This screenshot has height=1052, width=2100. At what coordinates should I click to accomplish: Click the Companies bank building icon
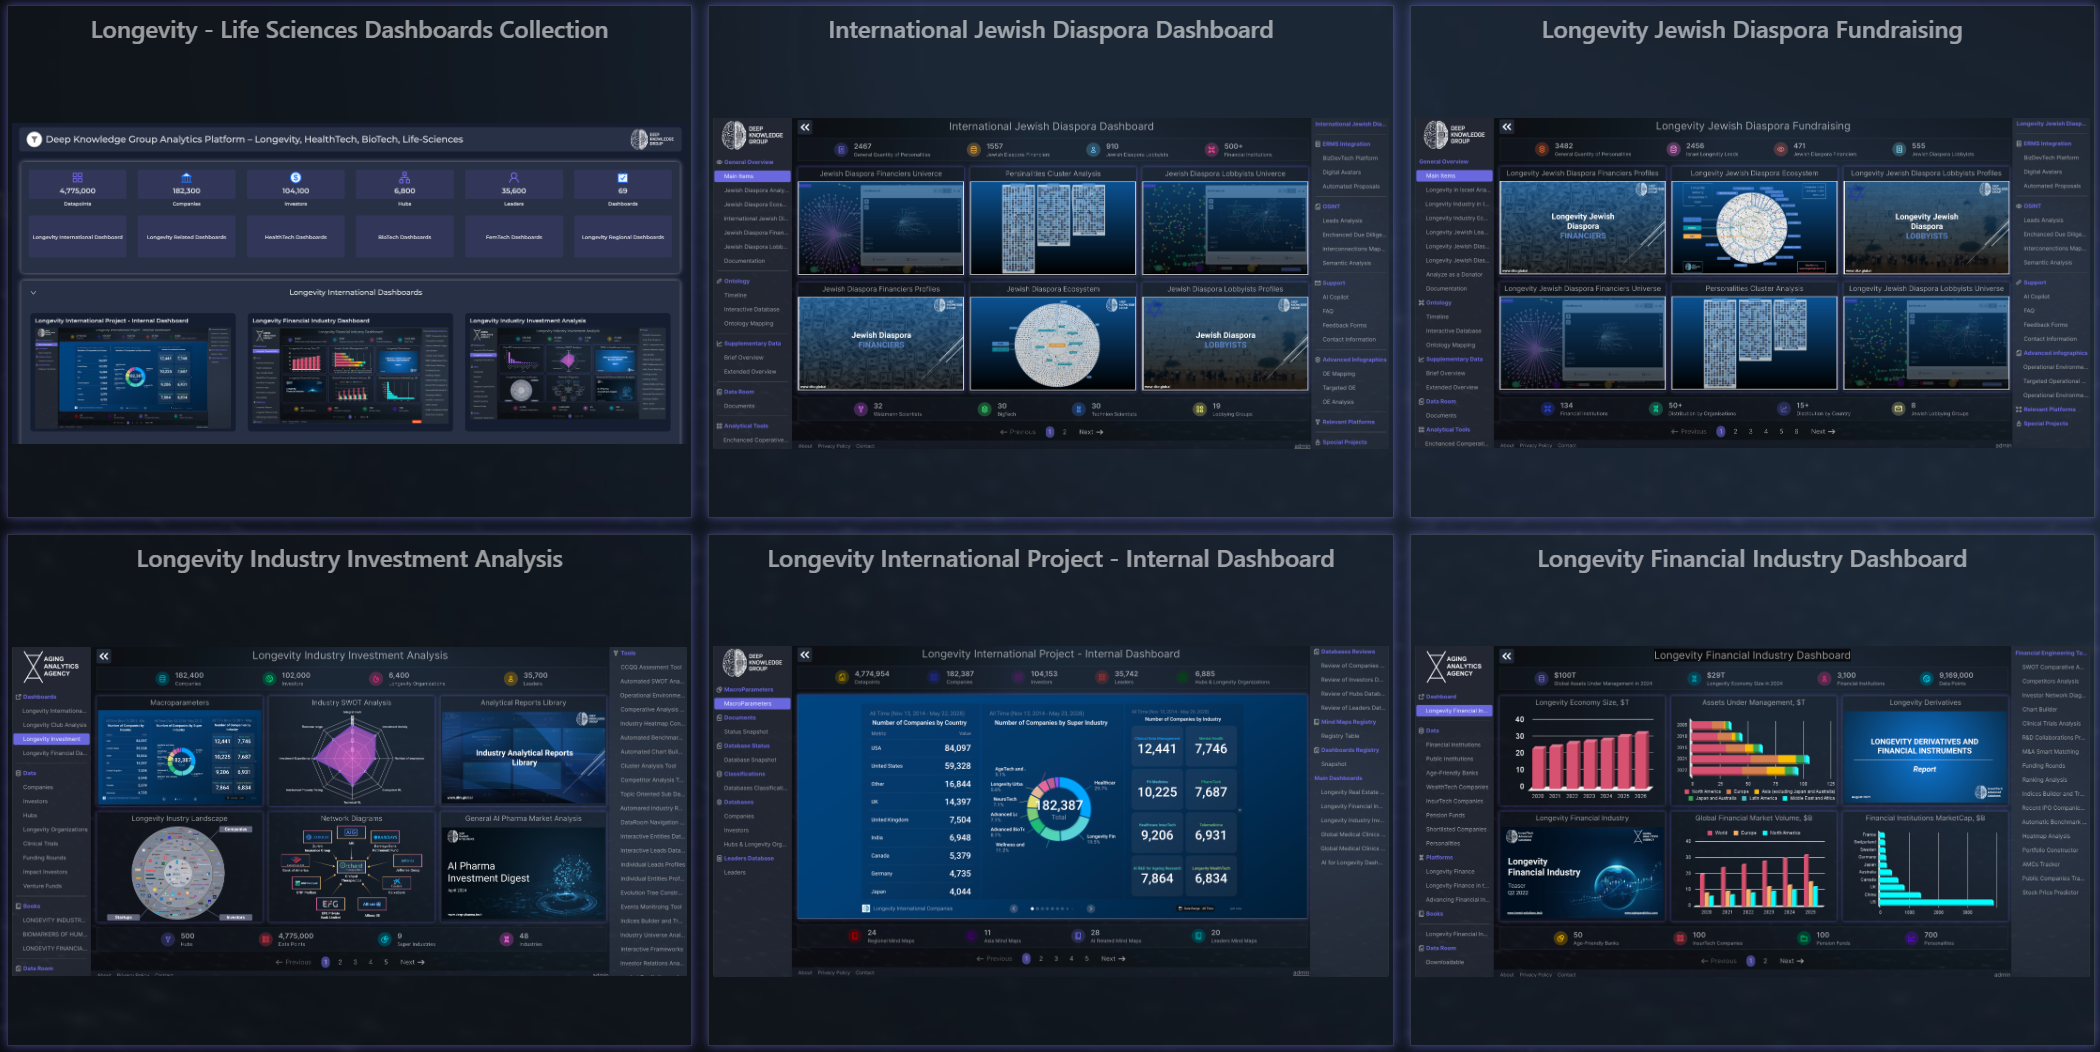(x=186, y=178)
